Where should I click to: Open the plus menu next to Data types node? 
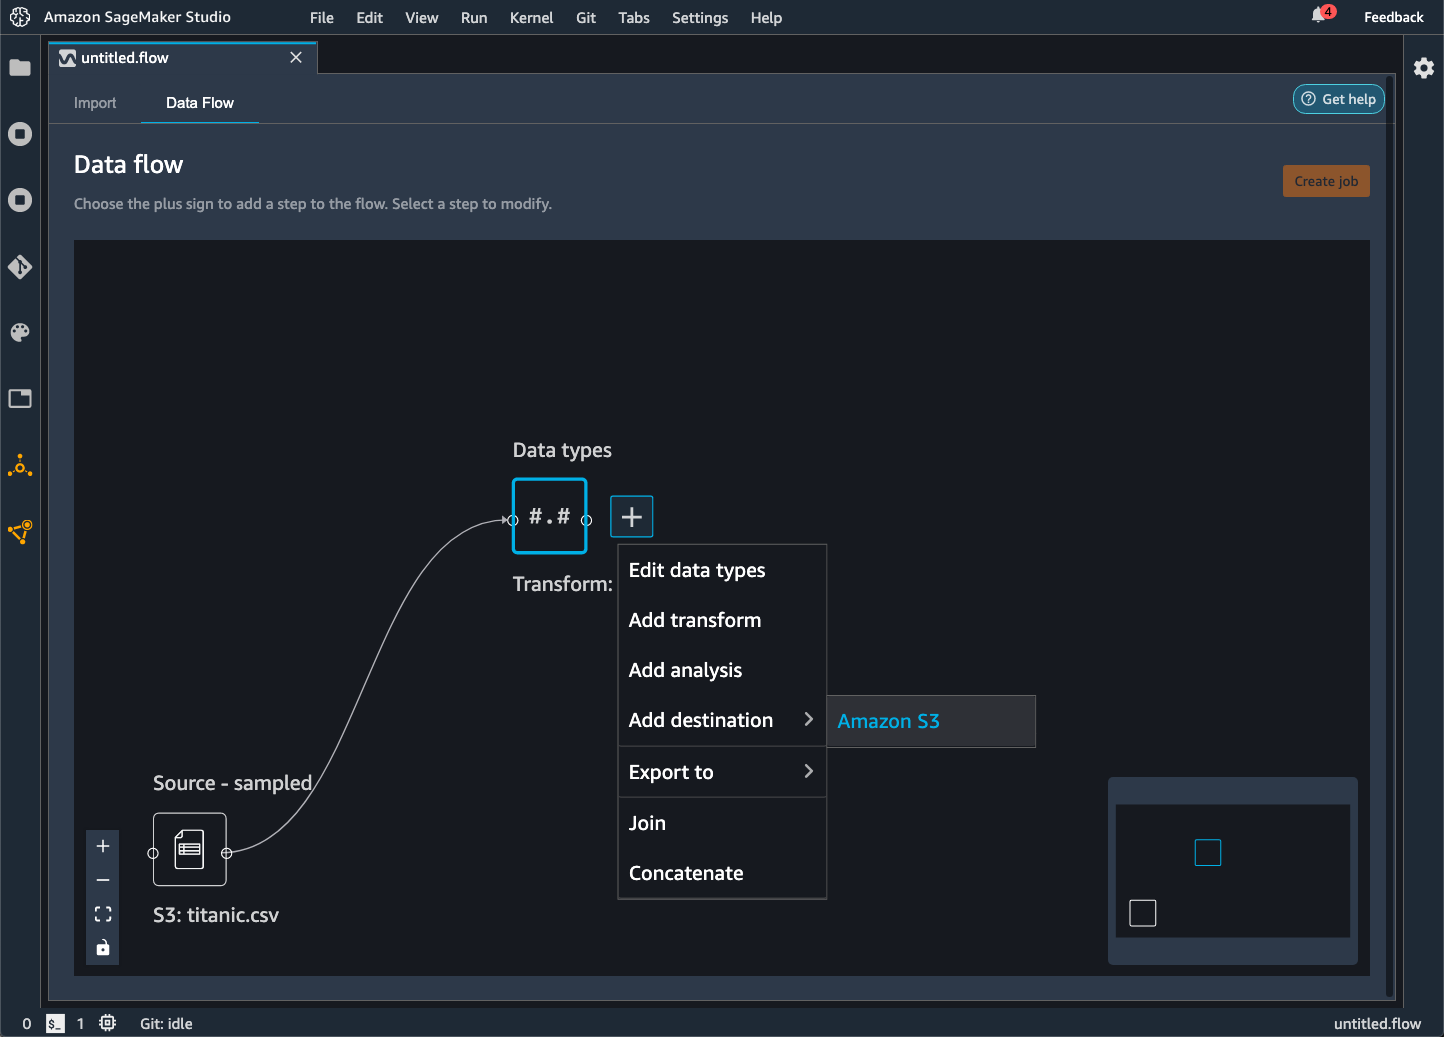tap(631, 516)
